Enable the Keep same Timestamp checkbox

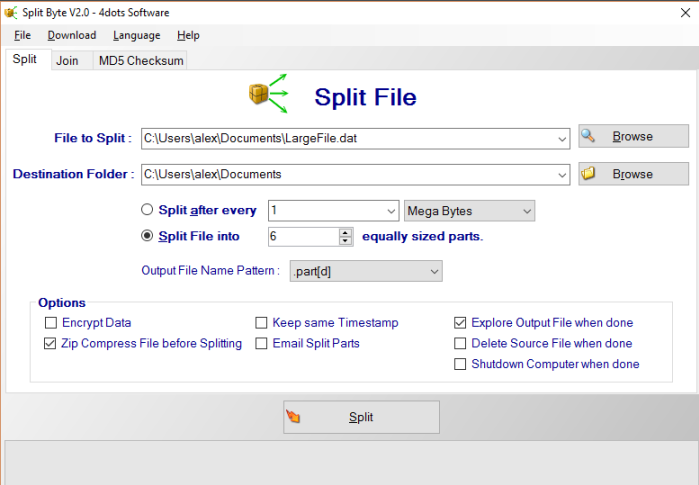[261, 323]
